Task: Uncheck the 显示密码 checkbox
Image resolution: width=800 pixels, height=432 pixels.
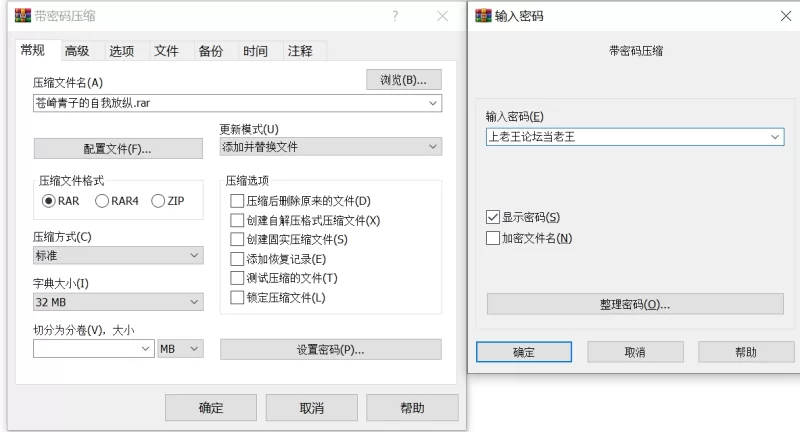Action: pos(492,217)
